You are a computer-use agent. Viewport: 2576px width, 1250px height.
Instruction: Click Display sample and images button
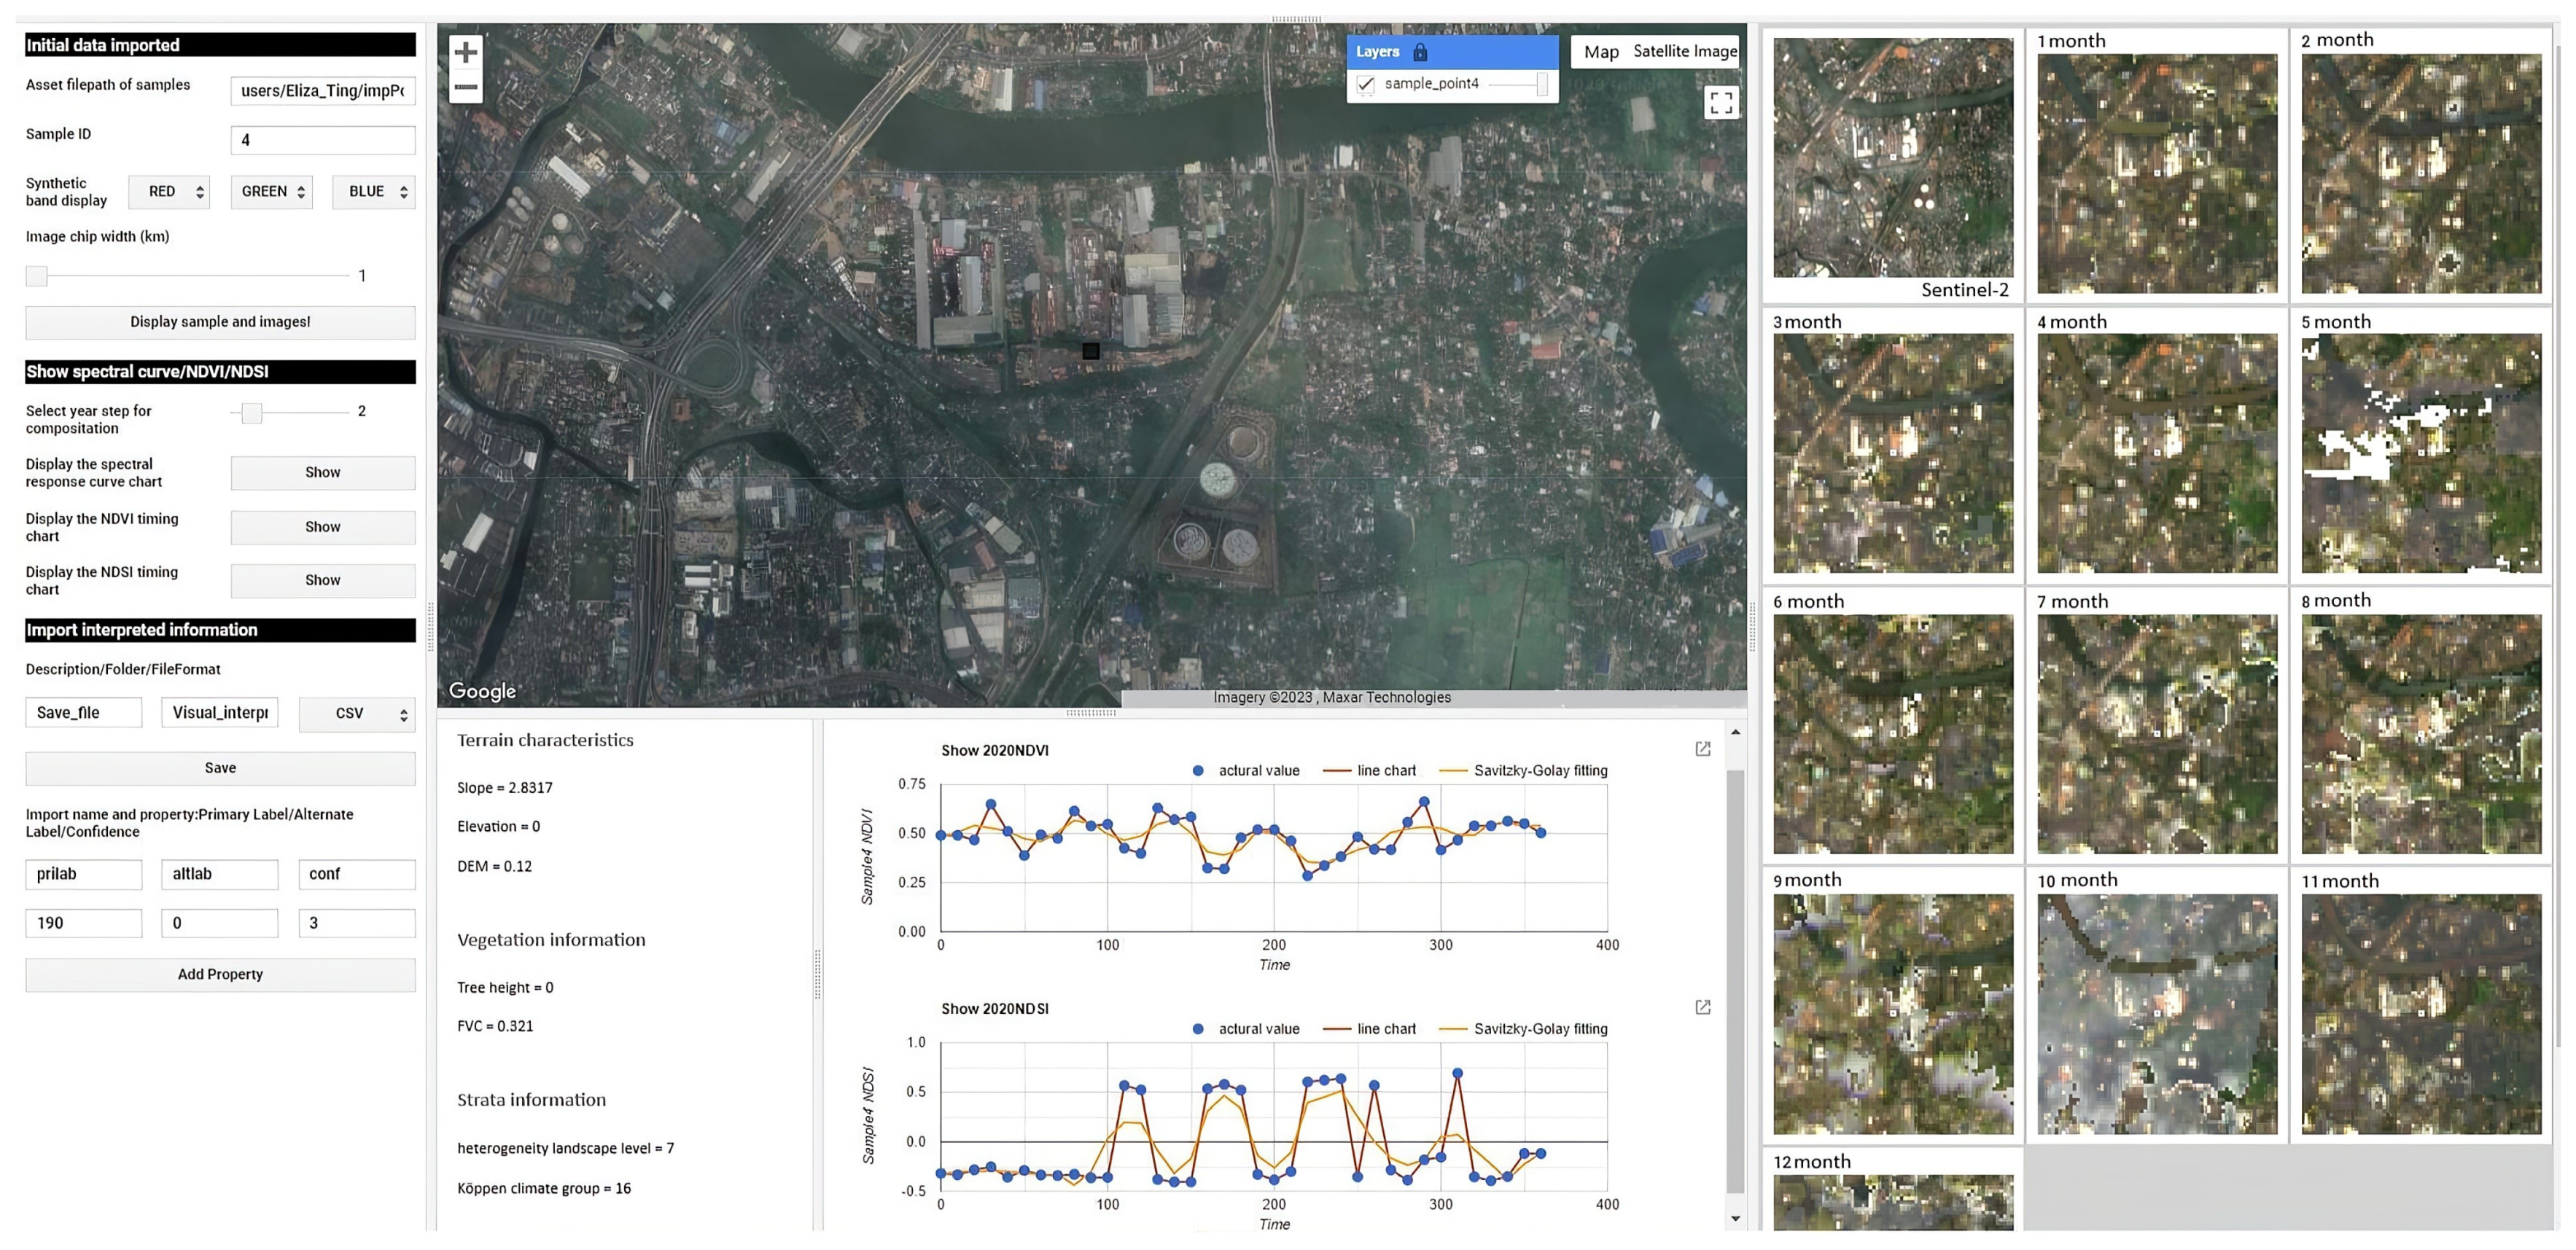[x=220, y=322]
